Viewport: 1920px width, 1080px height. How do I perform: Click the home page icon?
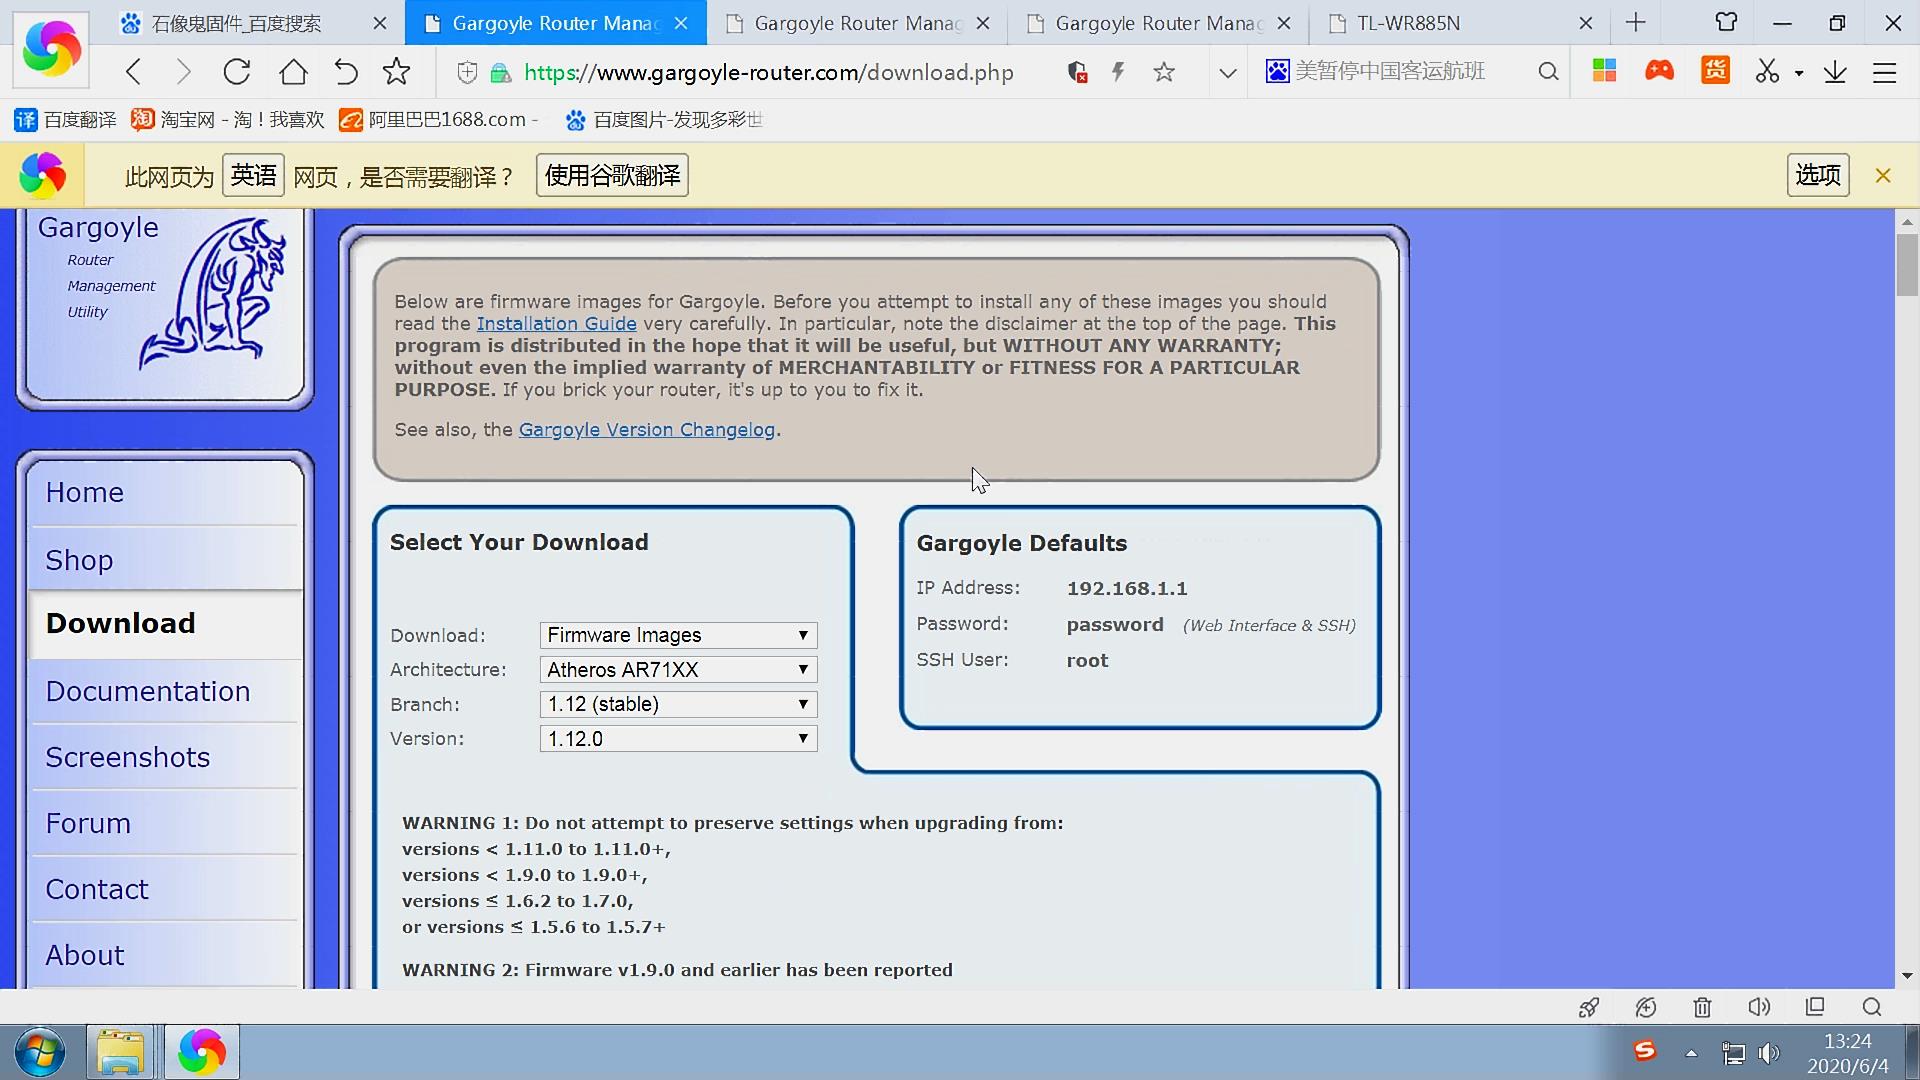pyautogui.click(x=293, y=72)
